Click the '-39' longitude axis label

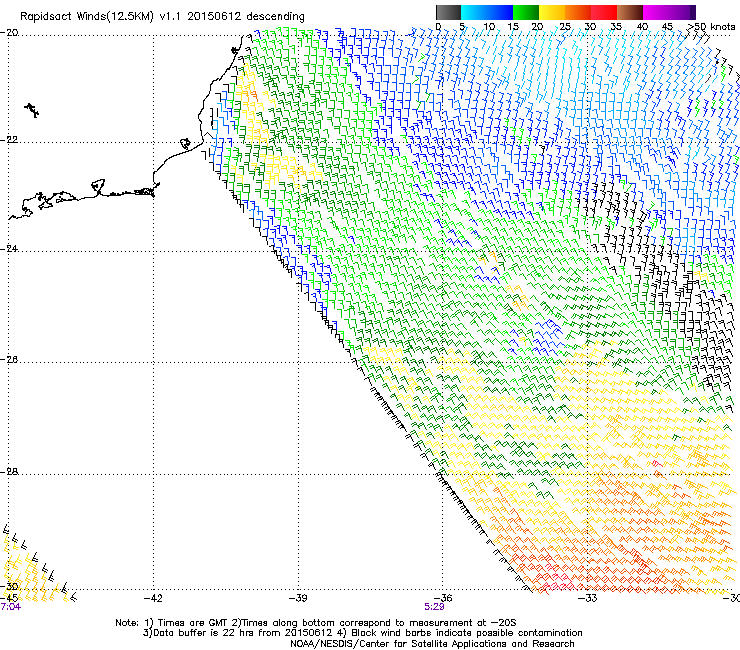tap(298, 599)
